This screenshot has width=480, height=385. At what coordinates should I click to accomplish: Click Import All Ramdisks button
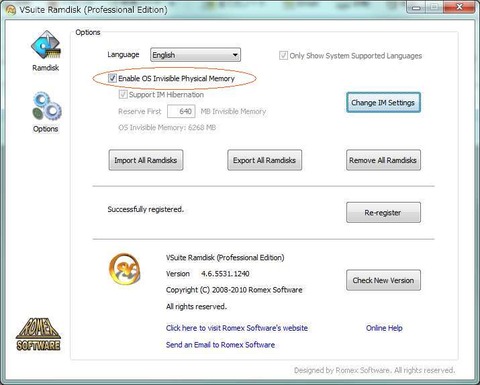(146, 160)
